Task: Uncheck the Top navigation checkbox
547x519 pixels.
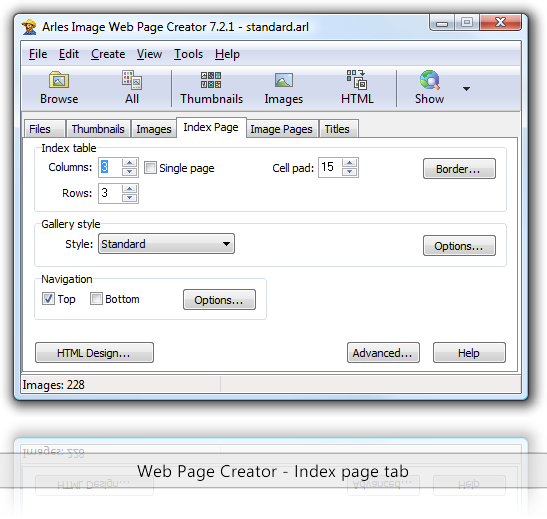Action: point(48,299)
